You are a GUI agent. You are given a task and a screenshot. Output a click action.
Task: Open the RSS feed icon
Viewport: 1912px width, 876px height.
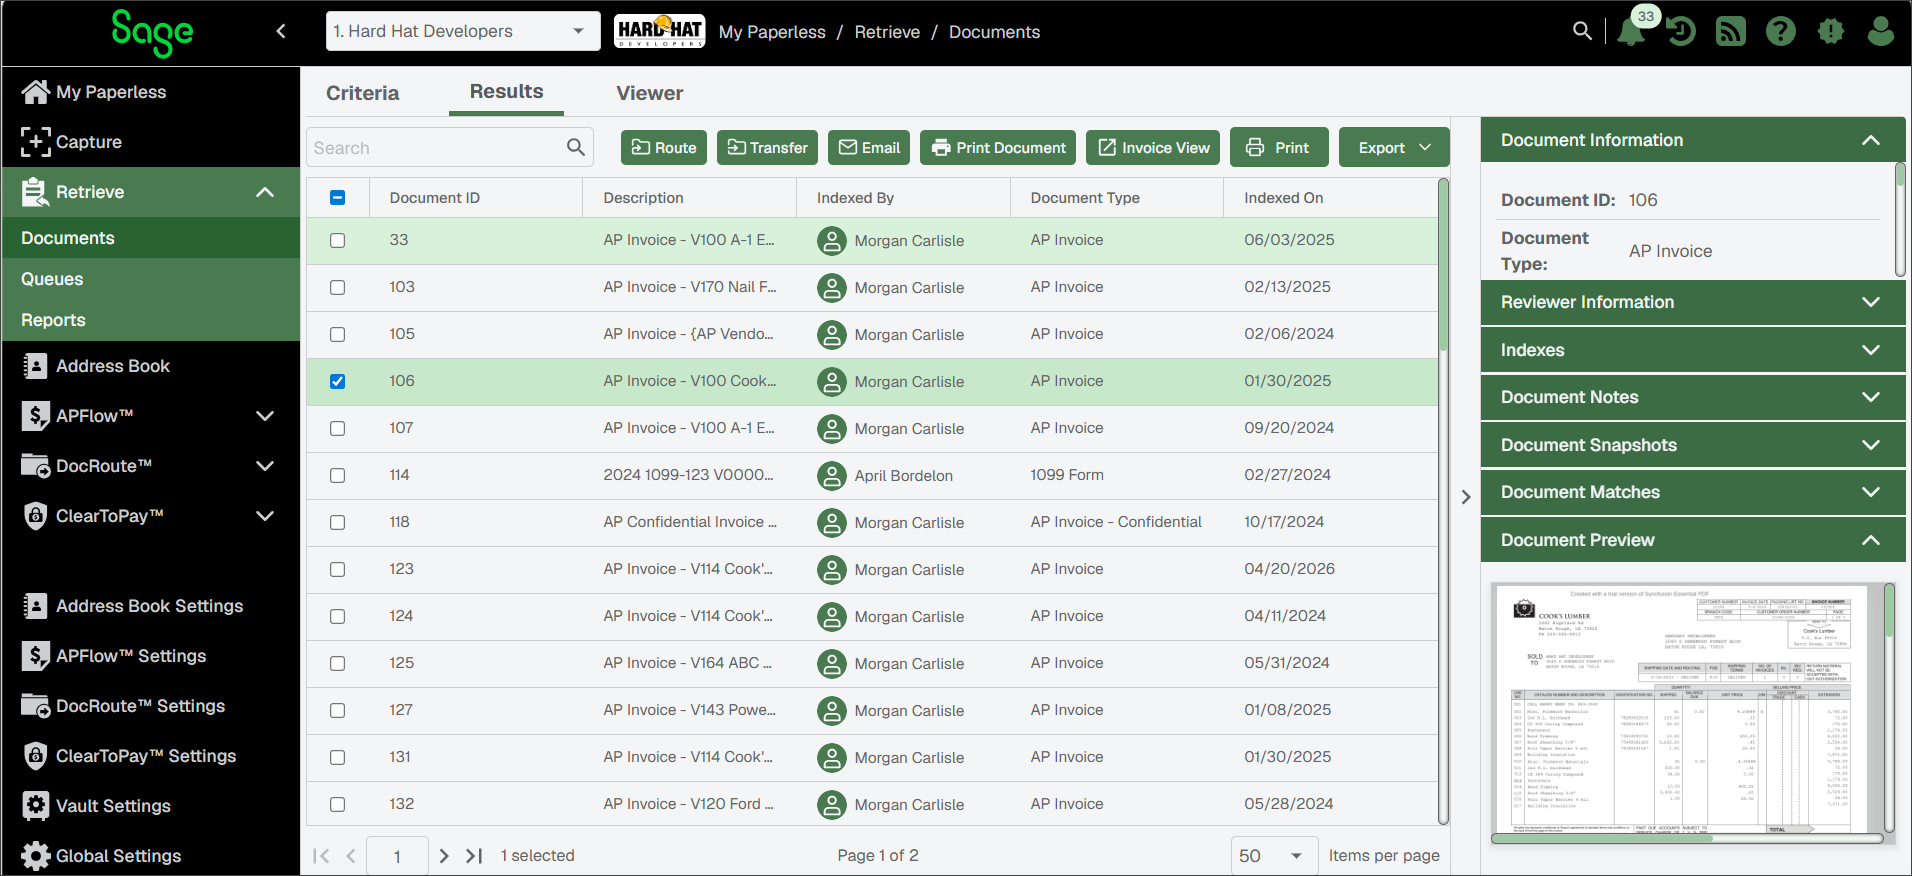coord(1731,32)
